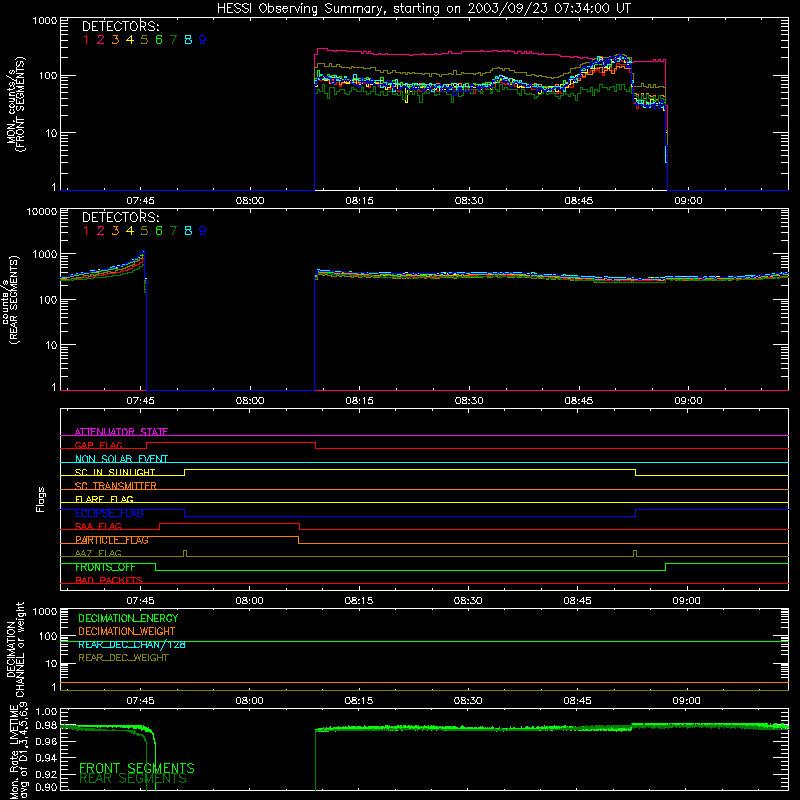The height and width of the screenshot is (800, 800).
Task: Click 08:15 time label under the Flags panel
Action: coord(359,601)
